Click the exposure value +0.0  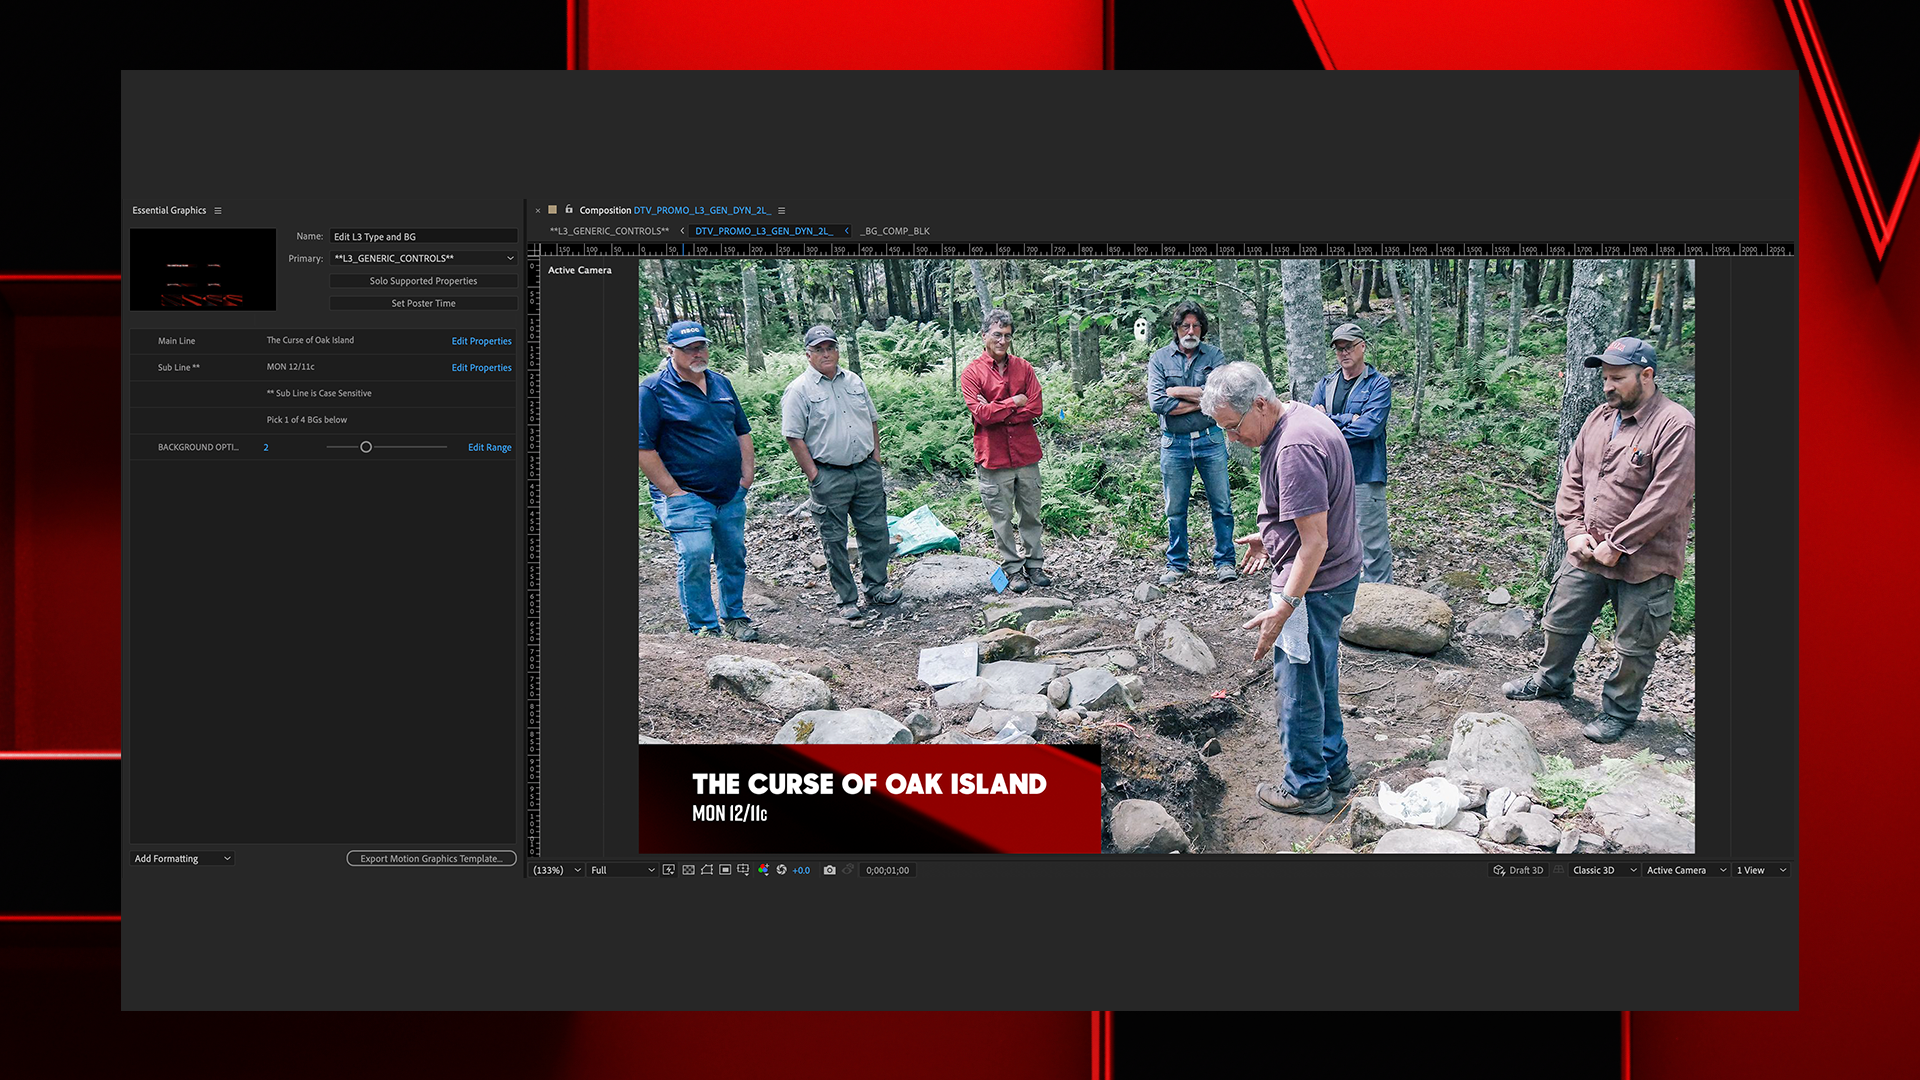coord(801,870)
